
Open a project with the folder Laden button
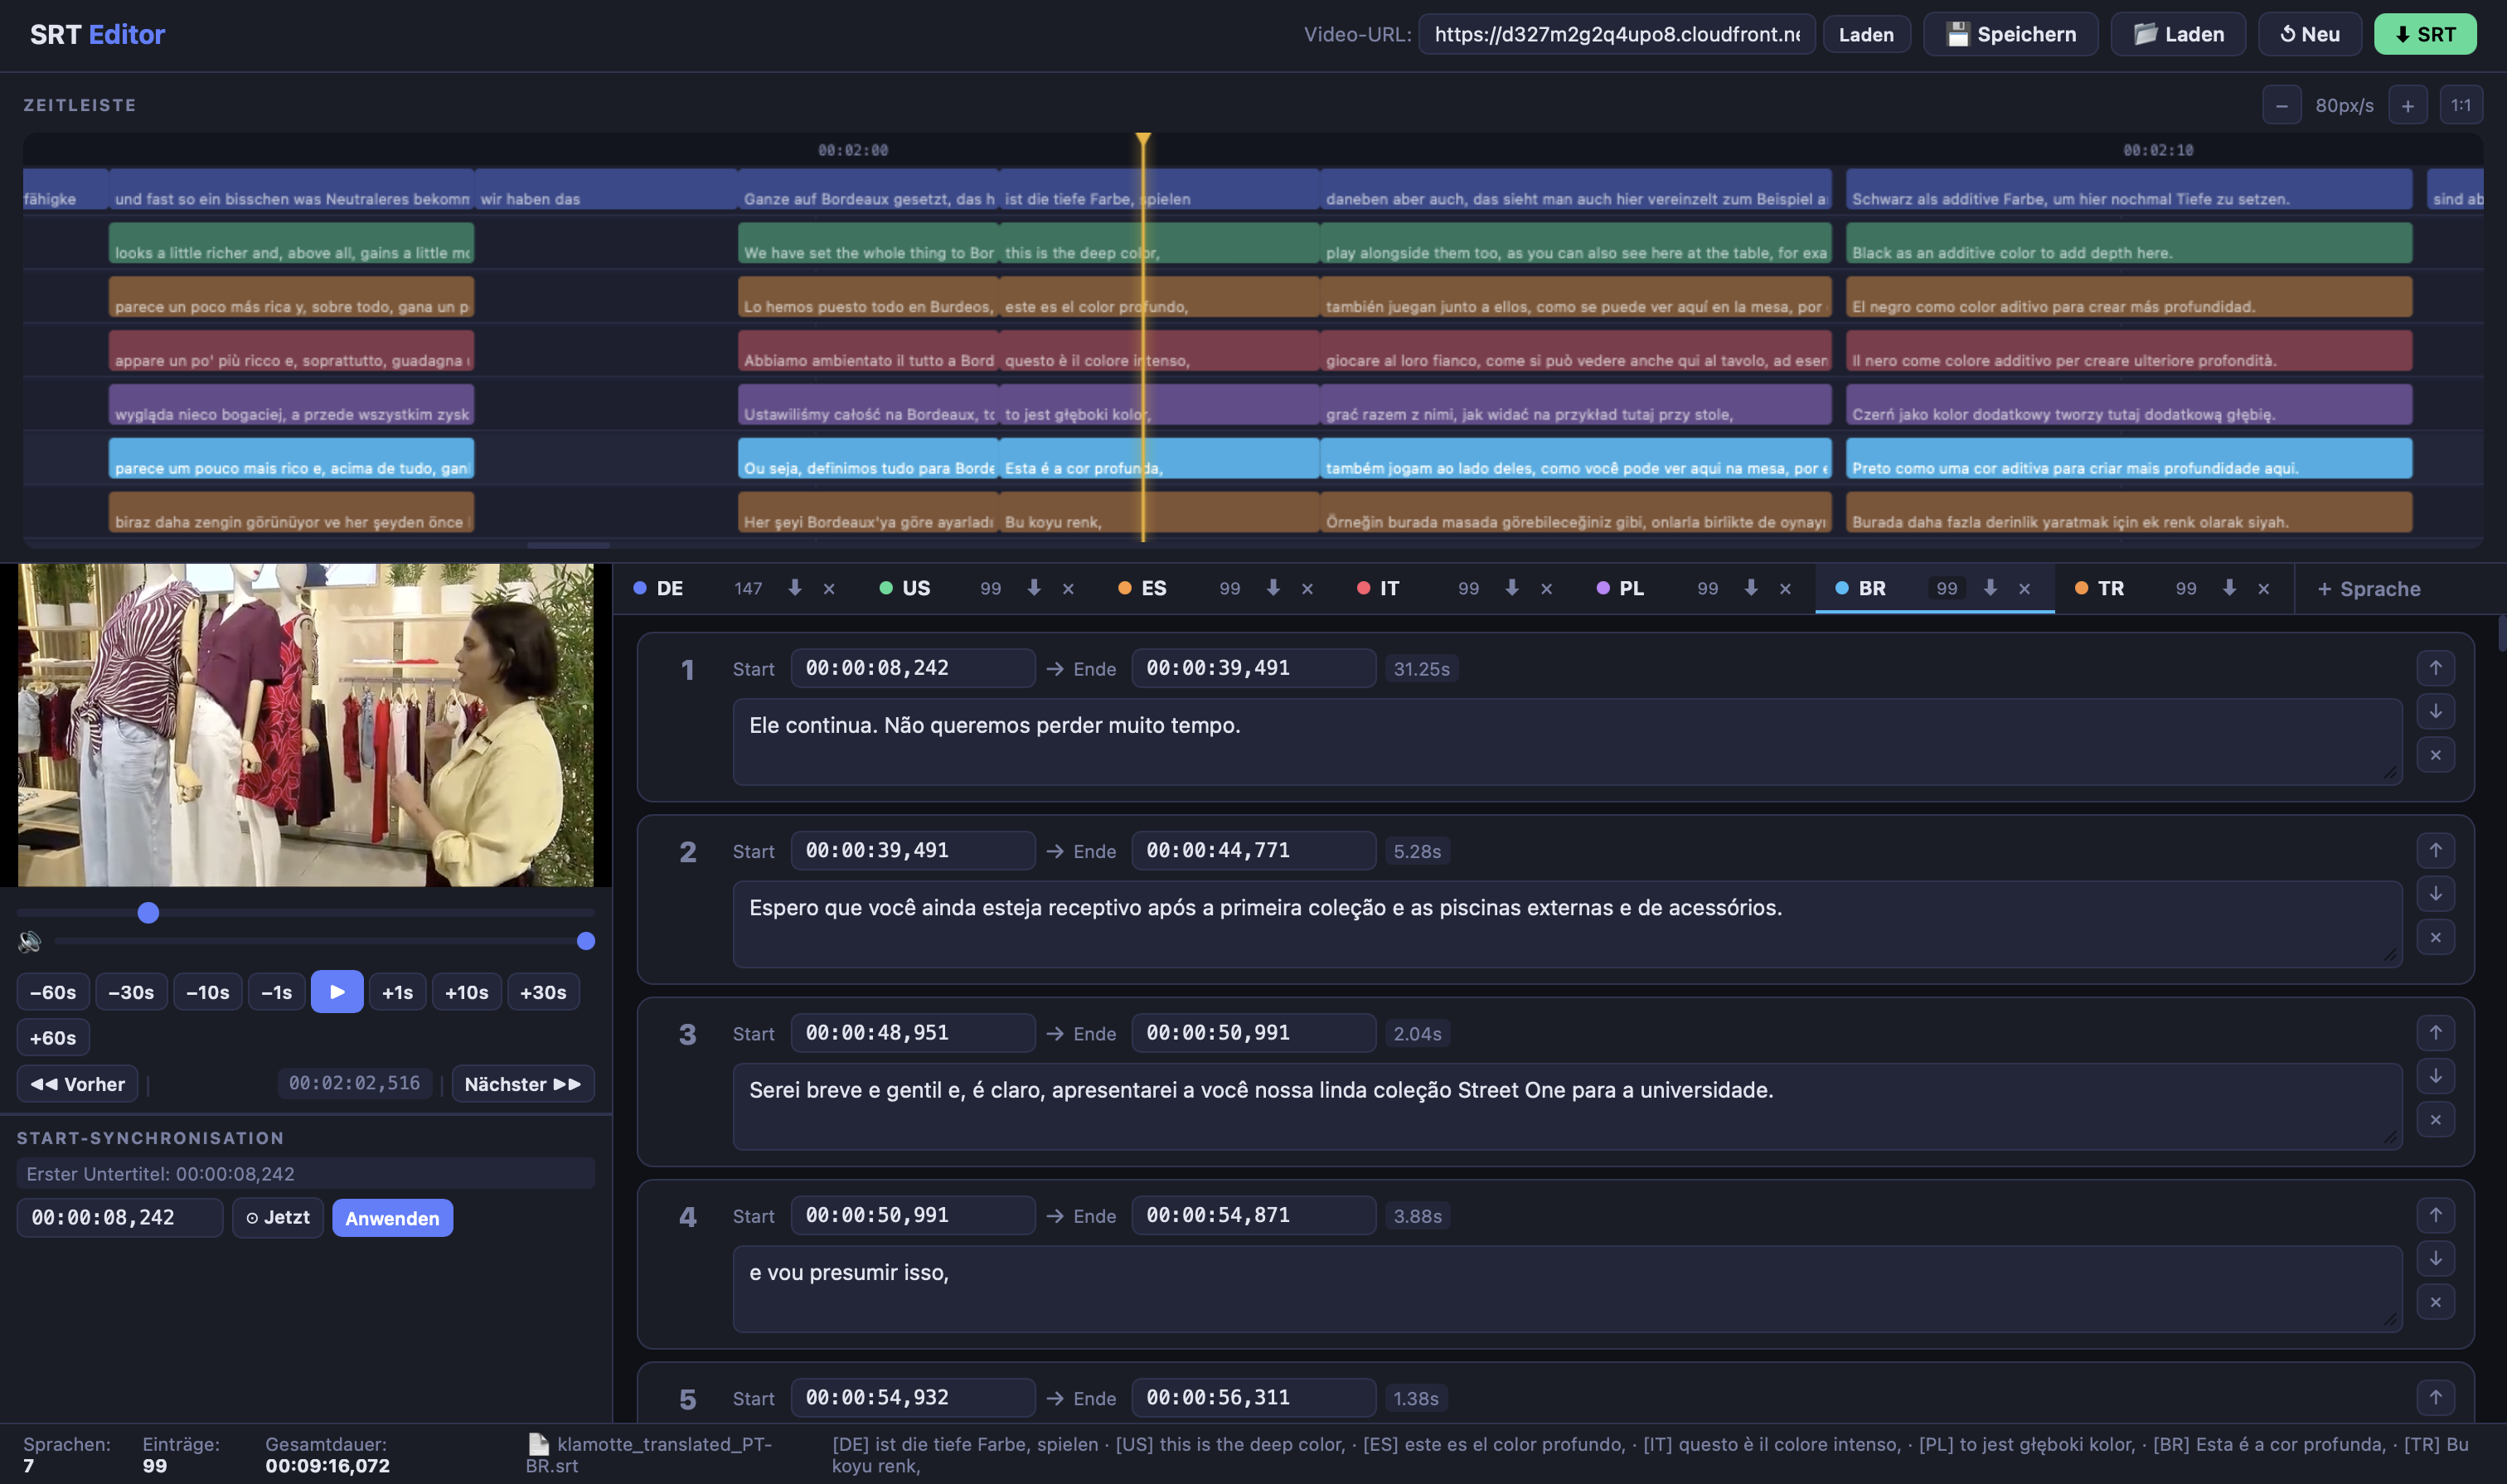point(2177,34)
